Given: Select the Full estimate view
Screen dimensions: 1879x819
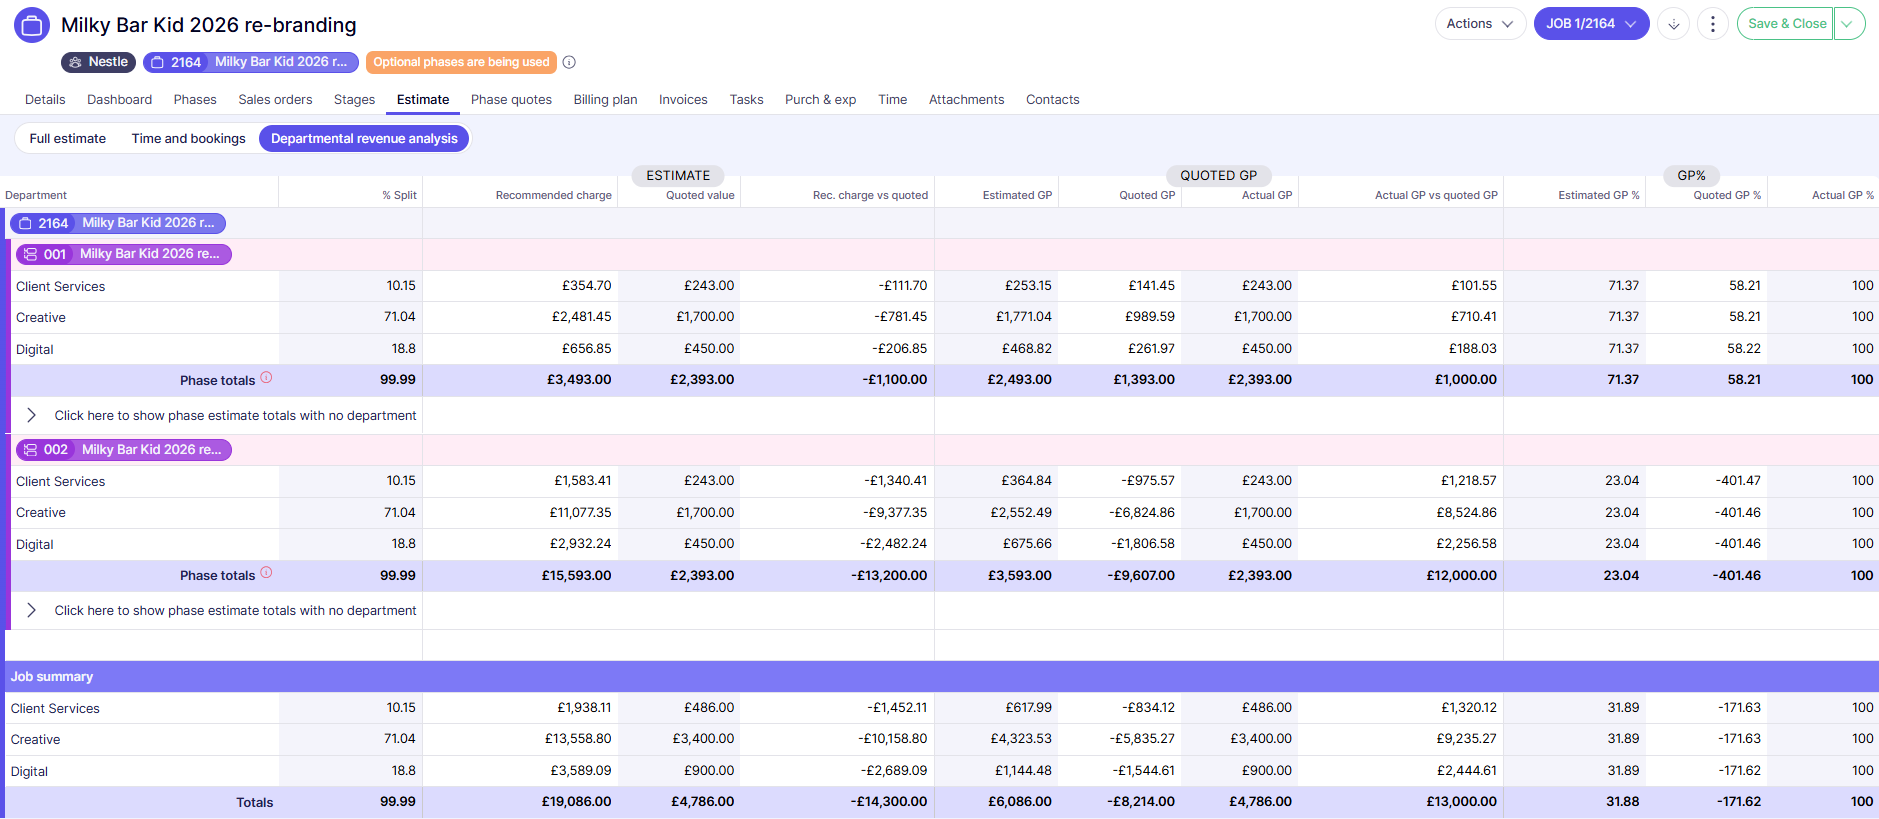Looking at the screenshot, I should coord(67,139).
